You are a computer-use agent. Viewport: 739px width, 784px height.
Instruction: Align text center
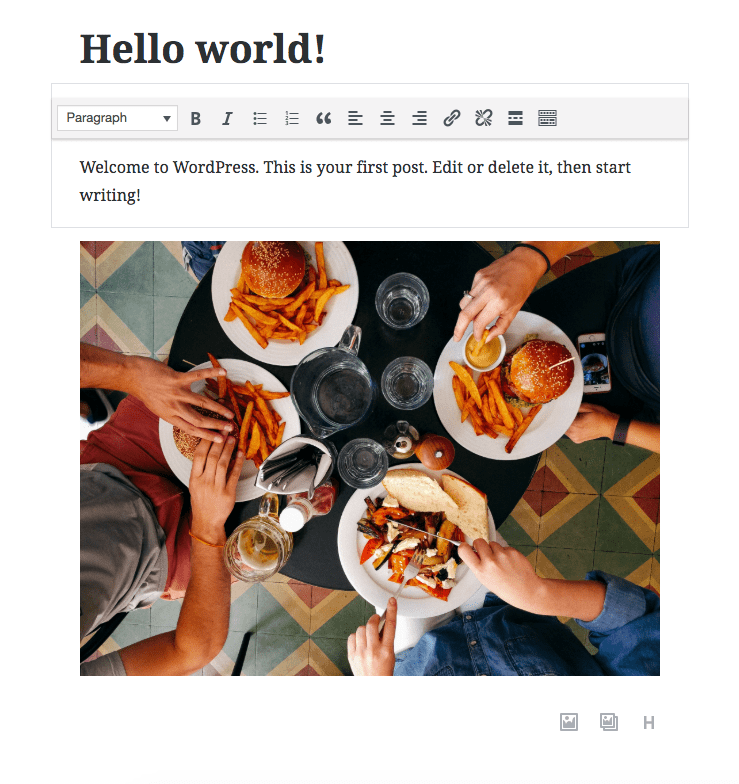tap(388, 118)
